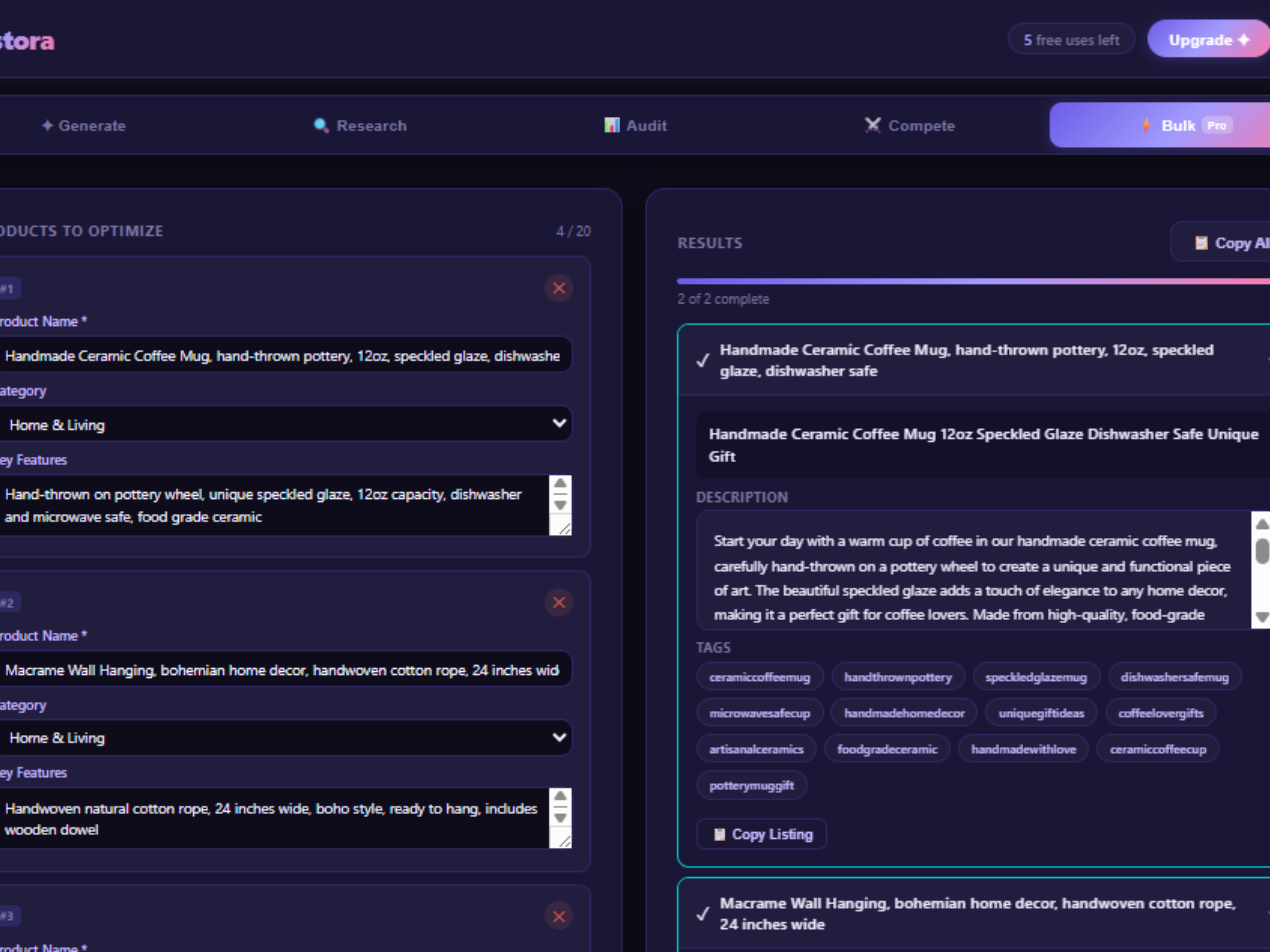Remove product #3 with the red X

559,915
